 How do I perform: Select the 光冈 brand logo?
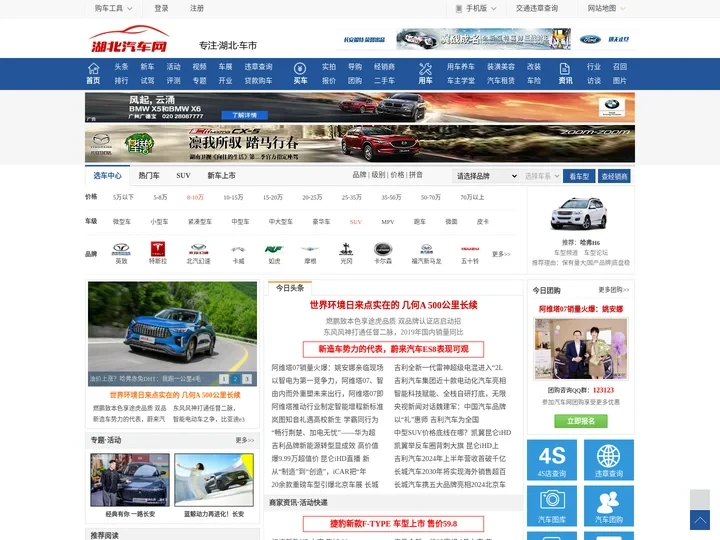(x=346, y=249)
